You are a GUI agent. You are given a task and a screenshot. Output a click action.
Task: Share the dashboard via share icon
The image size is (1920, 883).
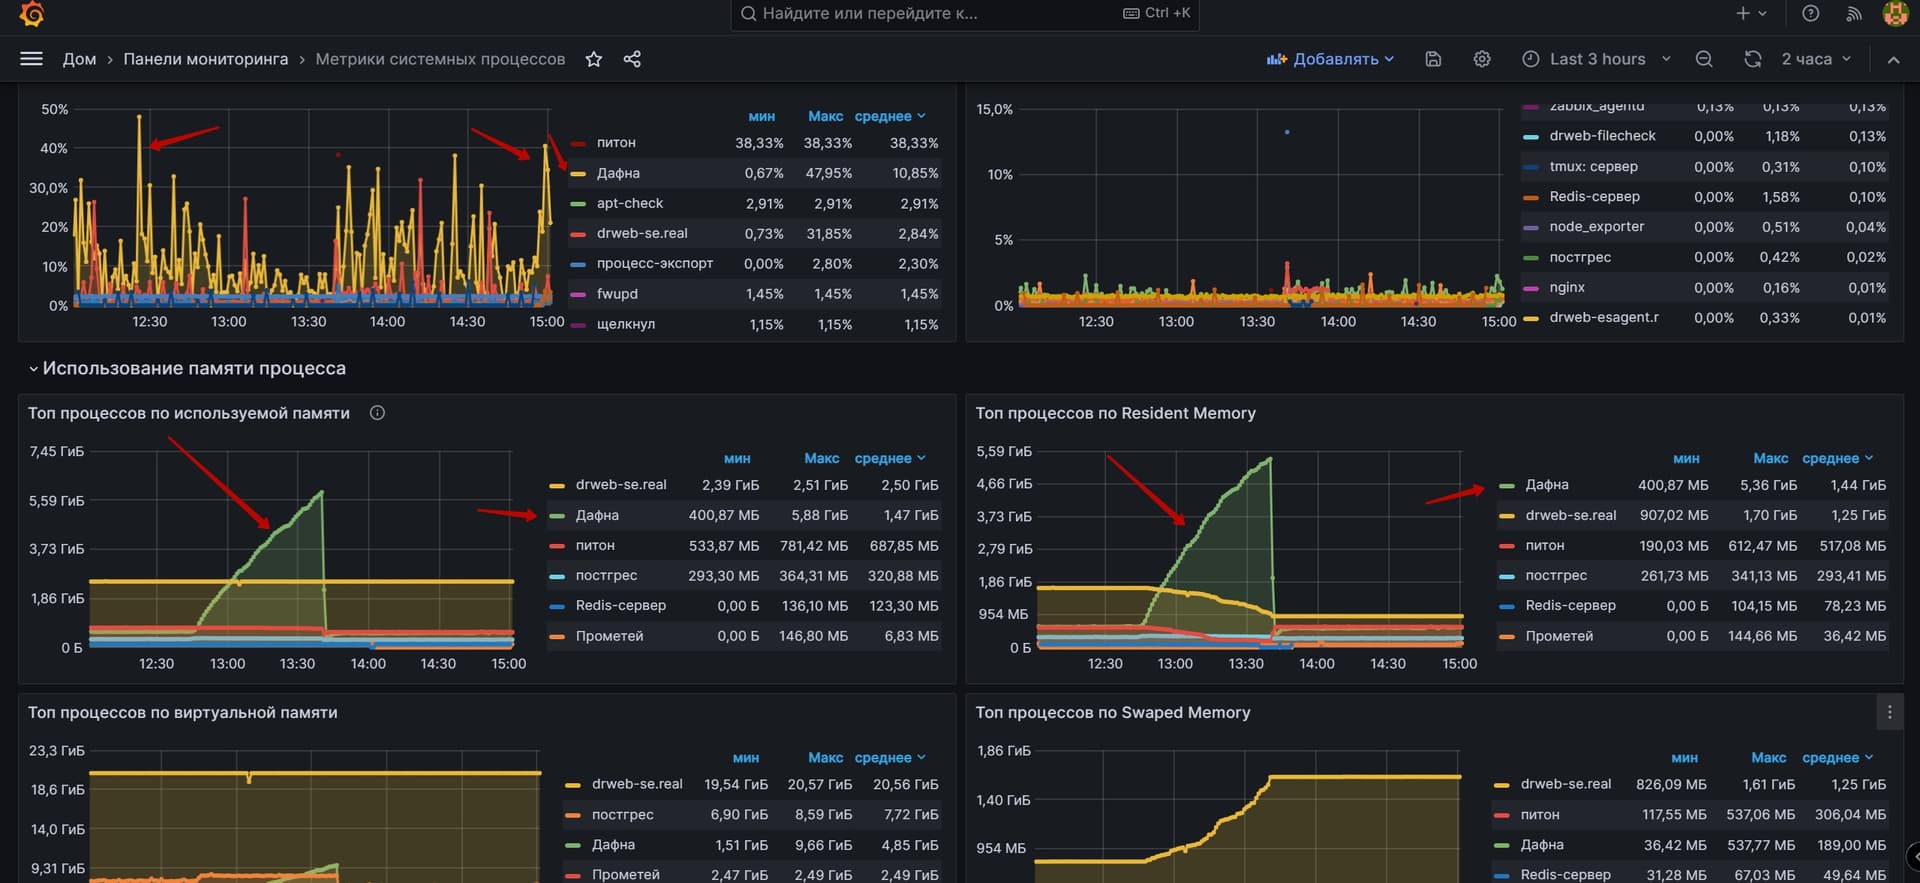(x=632, y=59)
